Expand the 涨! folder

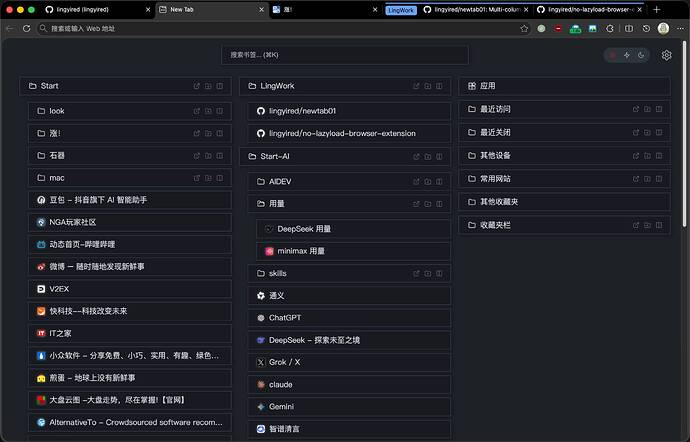pos(129,133)
